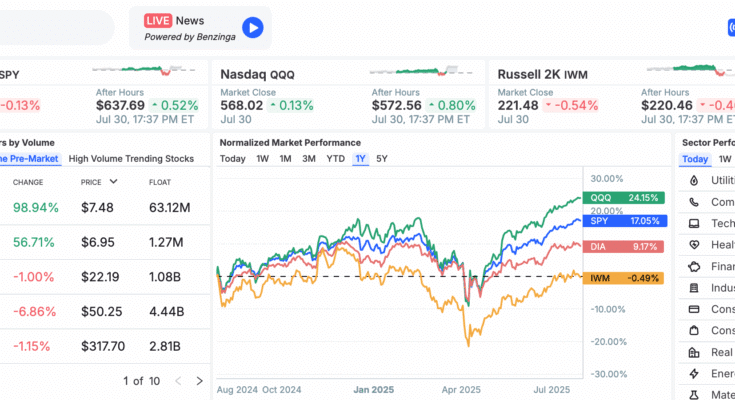Select 1W tab in Sector Performance
Screen dimensions: 735x400
pos(725,158)
